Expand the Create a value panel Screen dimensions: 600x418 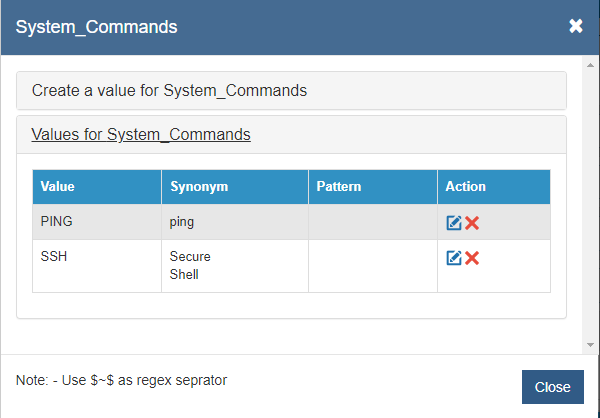(169, 90)
